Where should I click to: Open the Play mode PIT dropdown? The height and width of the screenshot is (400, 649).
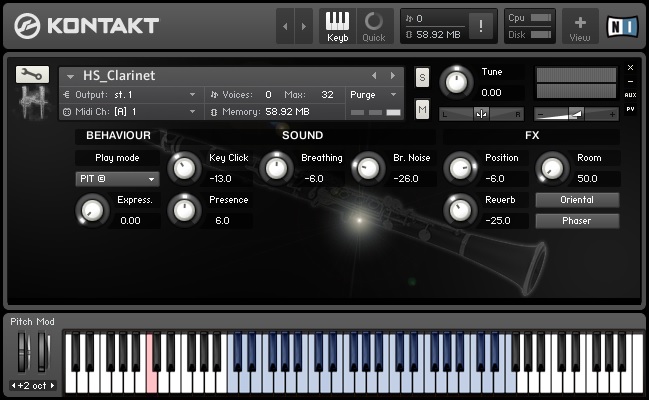pyautogui.click(x=117, y=179)
